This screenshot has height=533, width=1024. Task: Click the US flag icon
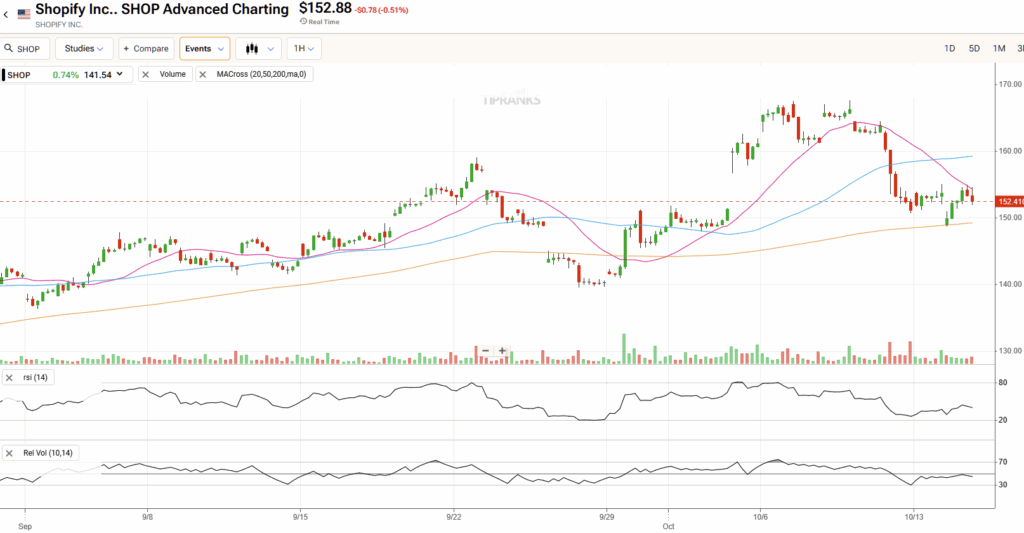point(24,14)
